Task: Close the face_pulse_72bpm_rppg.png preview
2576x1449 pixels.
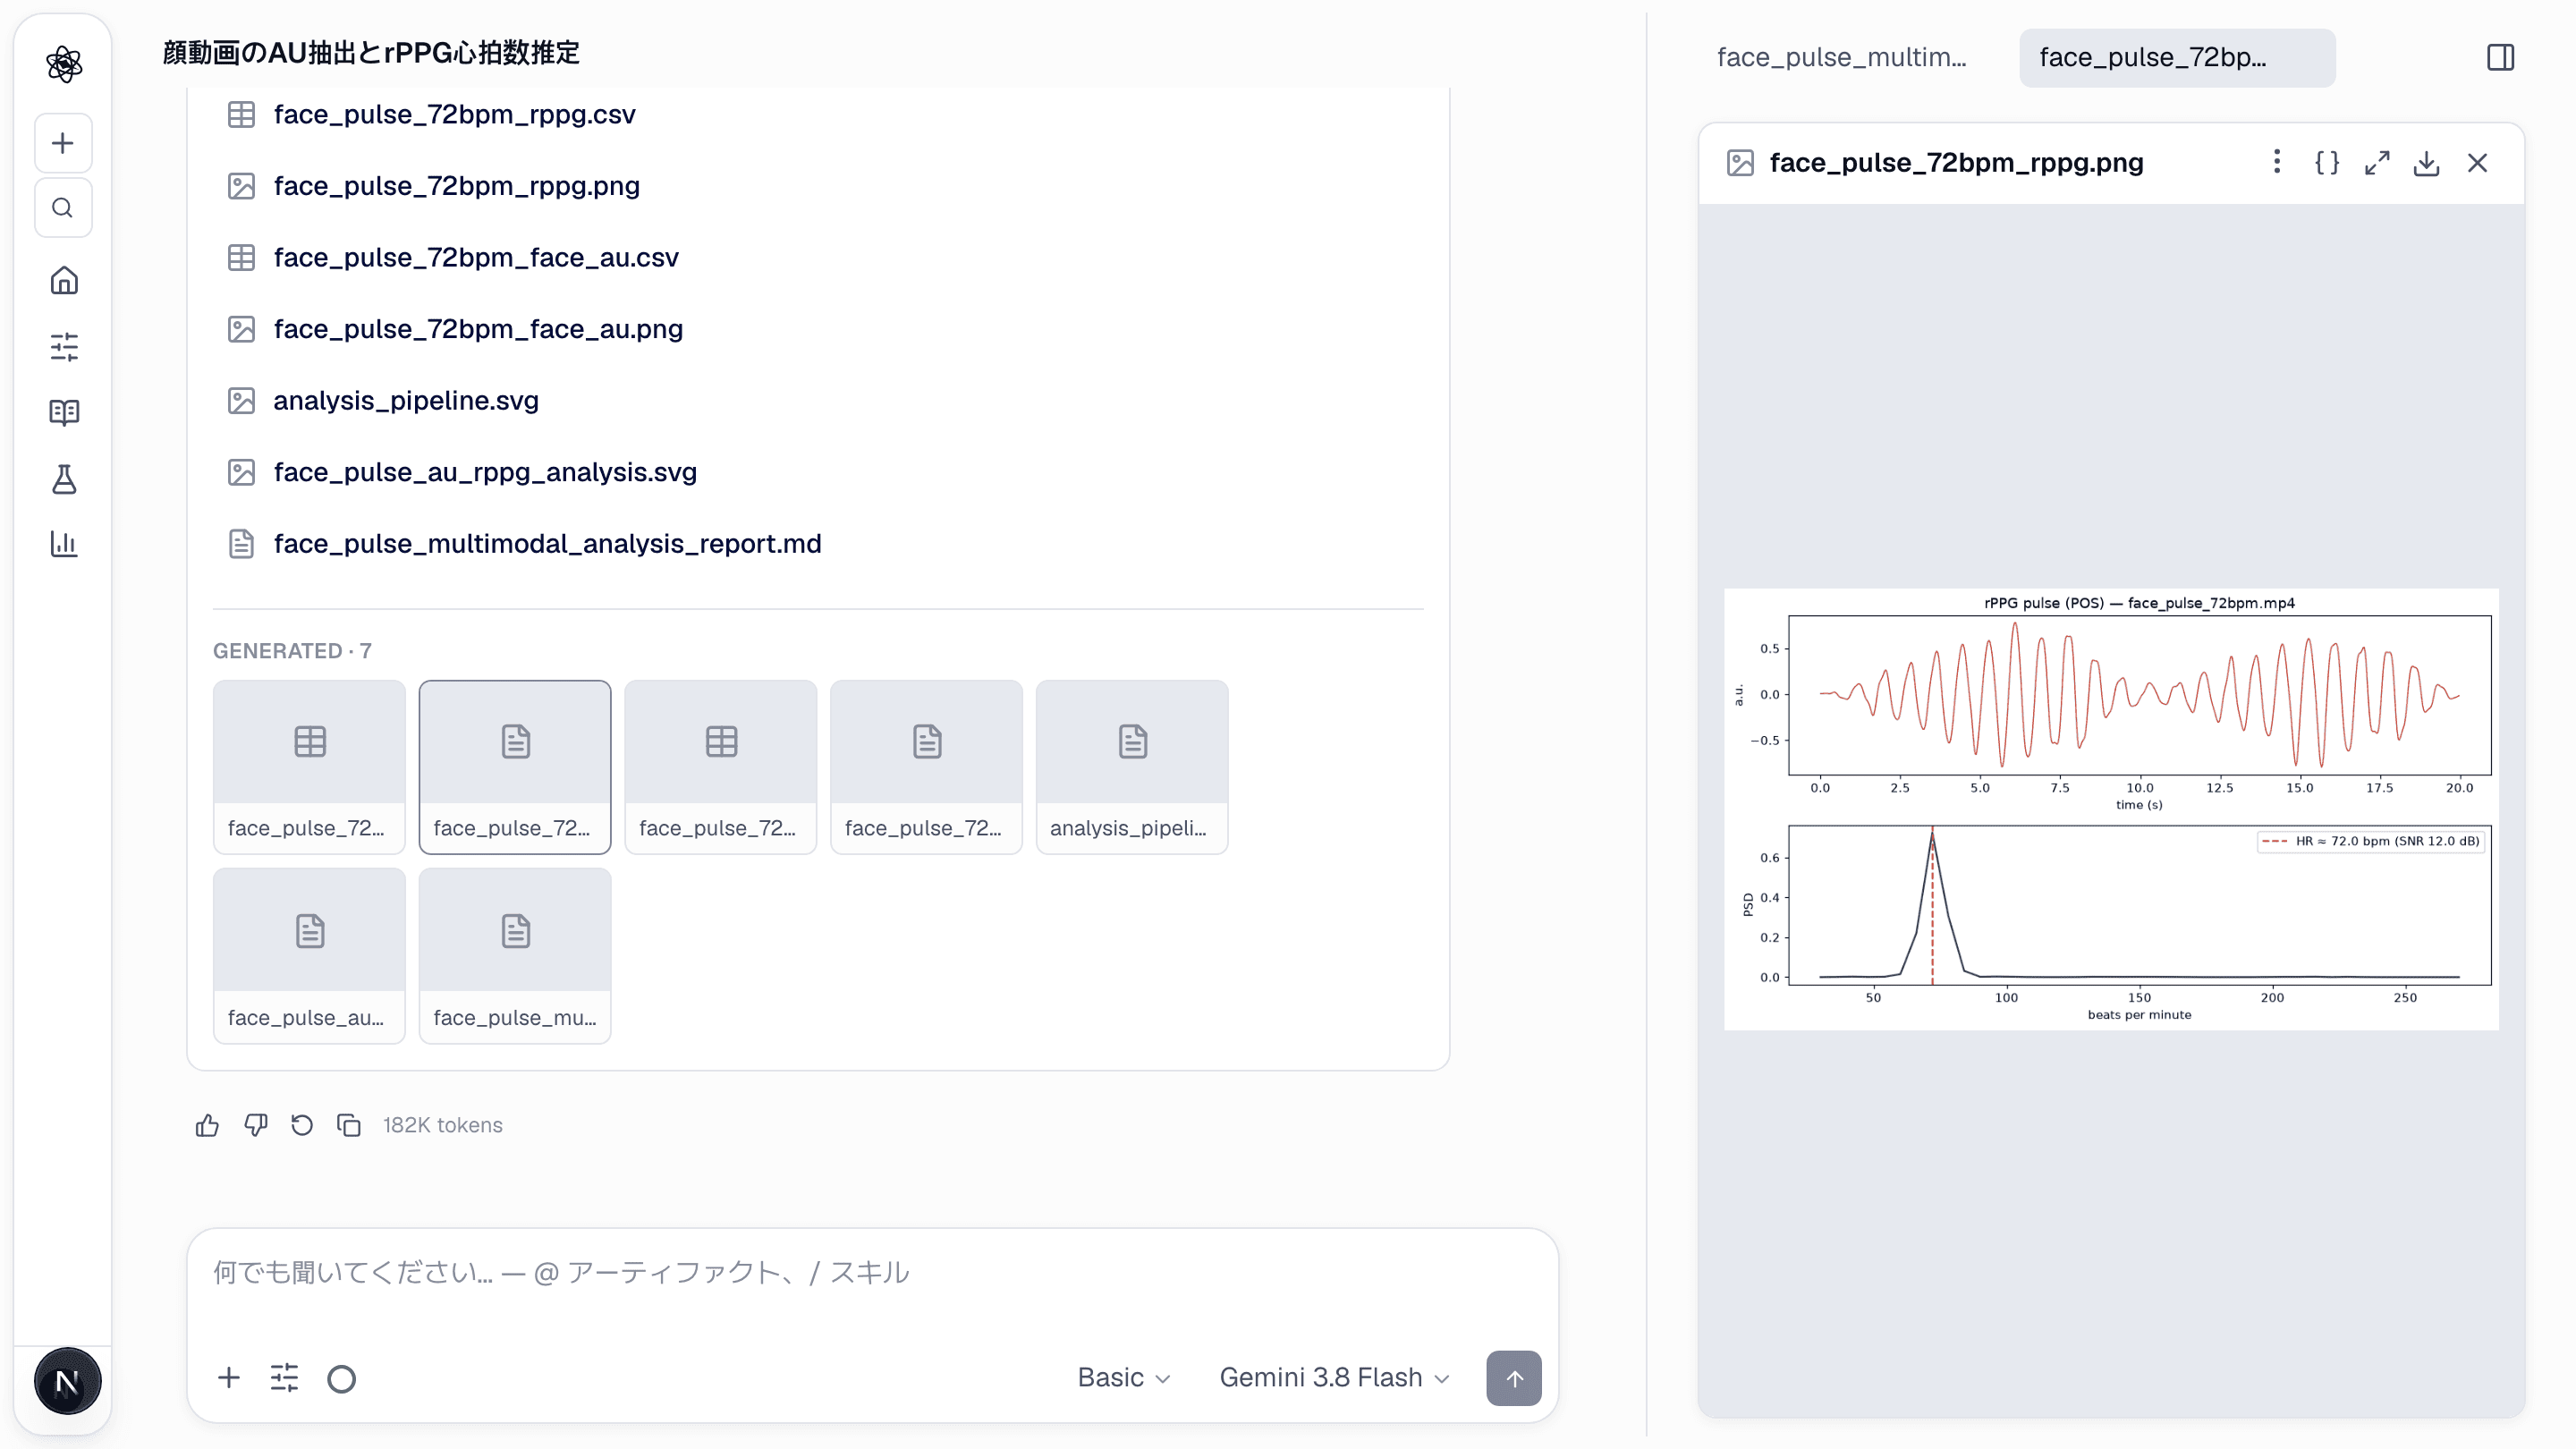Action: coord(2477,162)
